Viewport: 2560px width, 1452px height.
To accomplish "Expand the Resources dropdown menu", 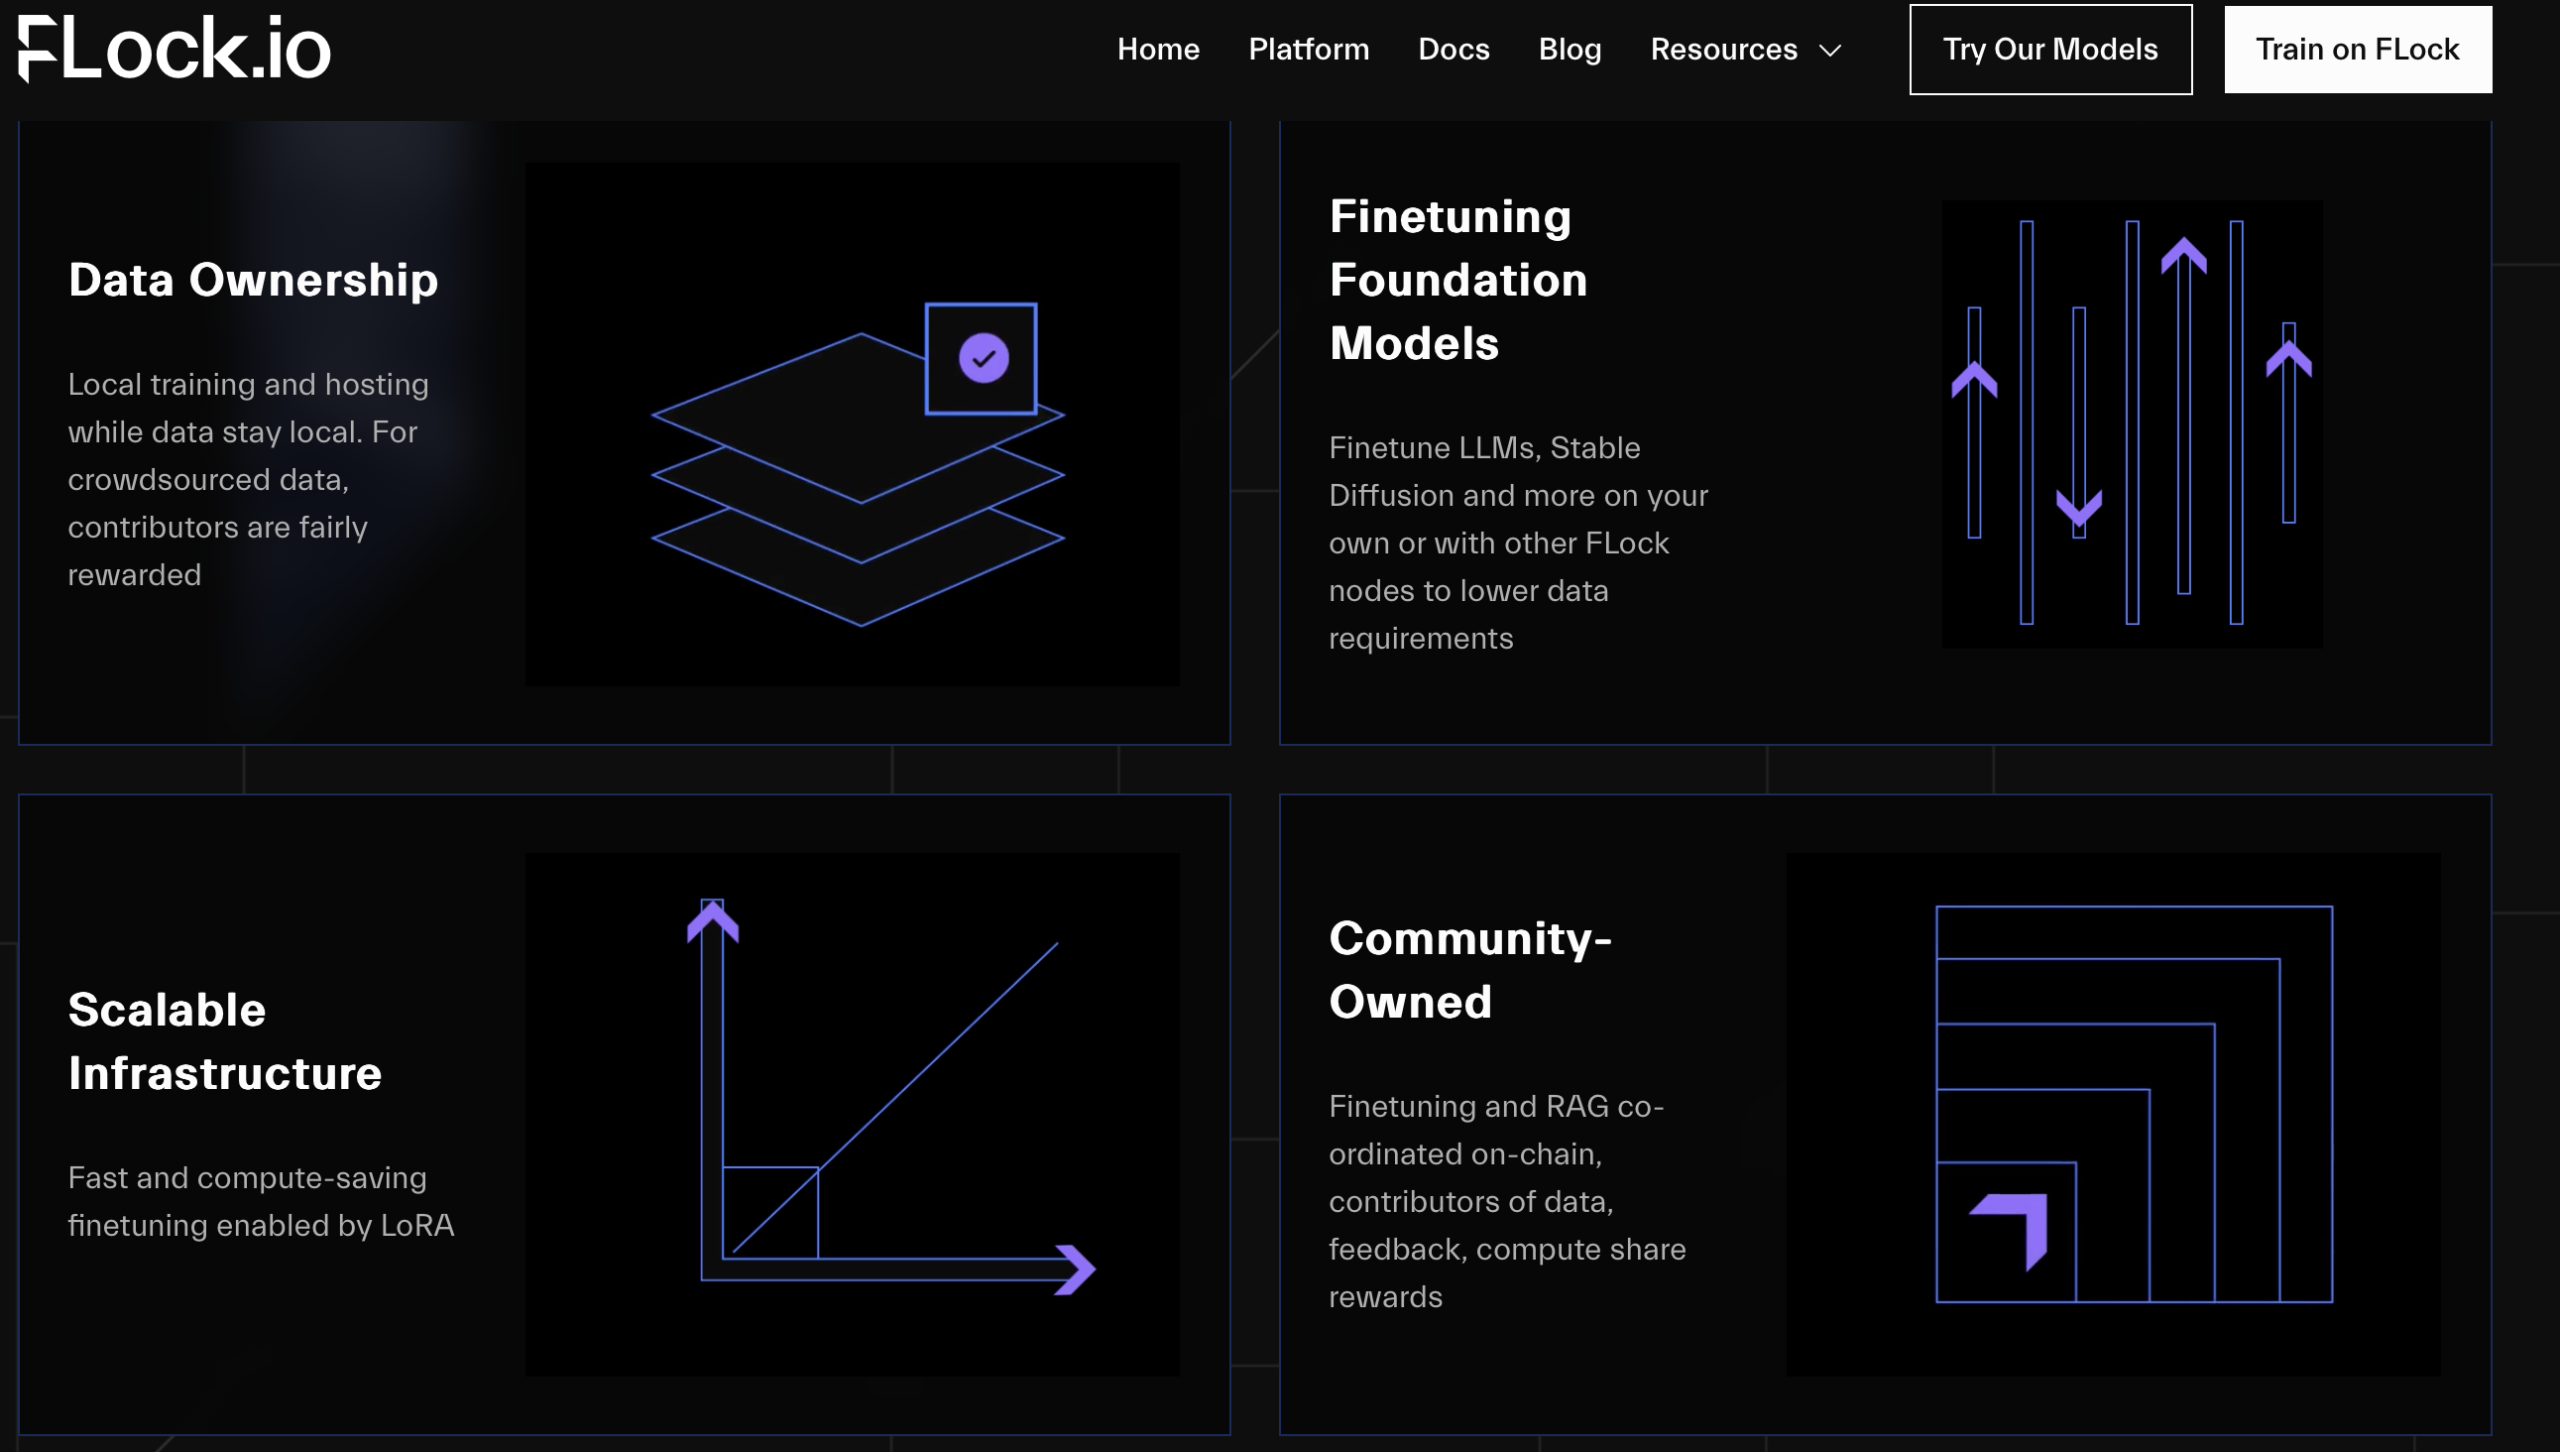I will (x=1746, y=49).
